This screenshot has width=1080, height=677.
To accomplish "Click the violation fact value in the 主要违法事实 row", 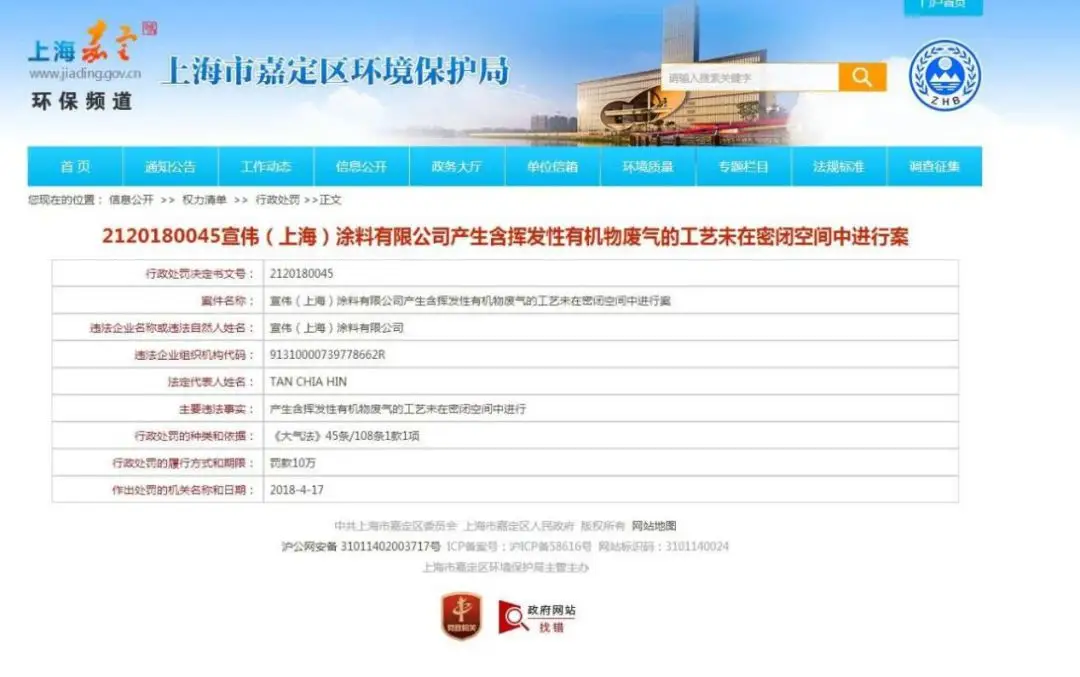I will [398, 409].
